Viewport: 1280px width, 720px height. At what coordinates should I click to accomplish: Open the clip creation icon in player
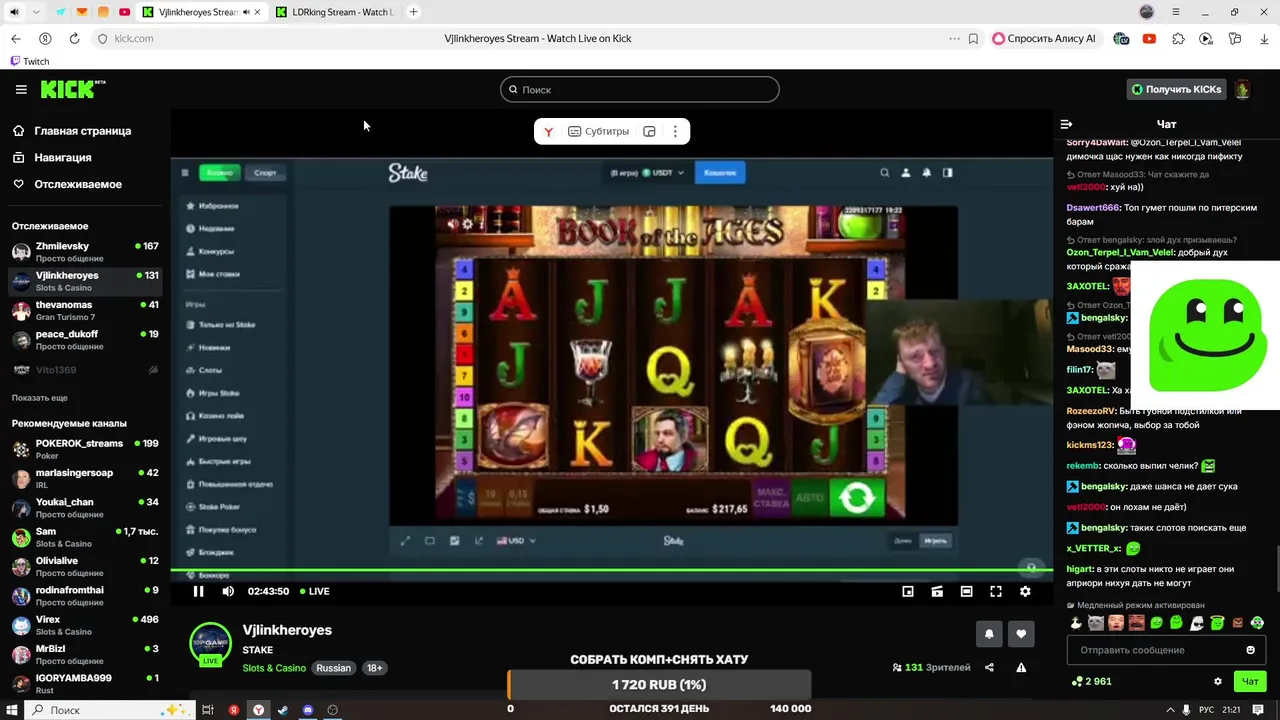937,591
